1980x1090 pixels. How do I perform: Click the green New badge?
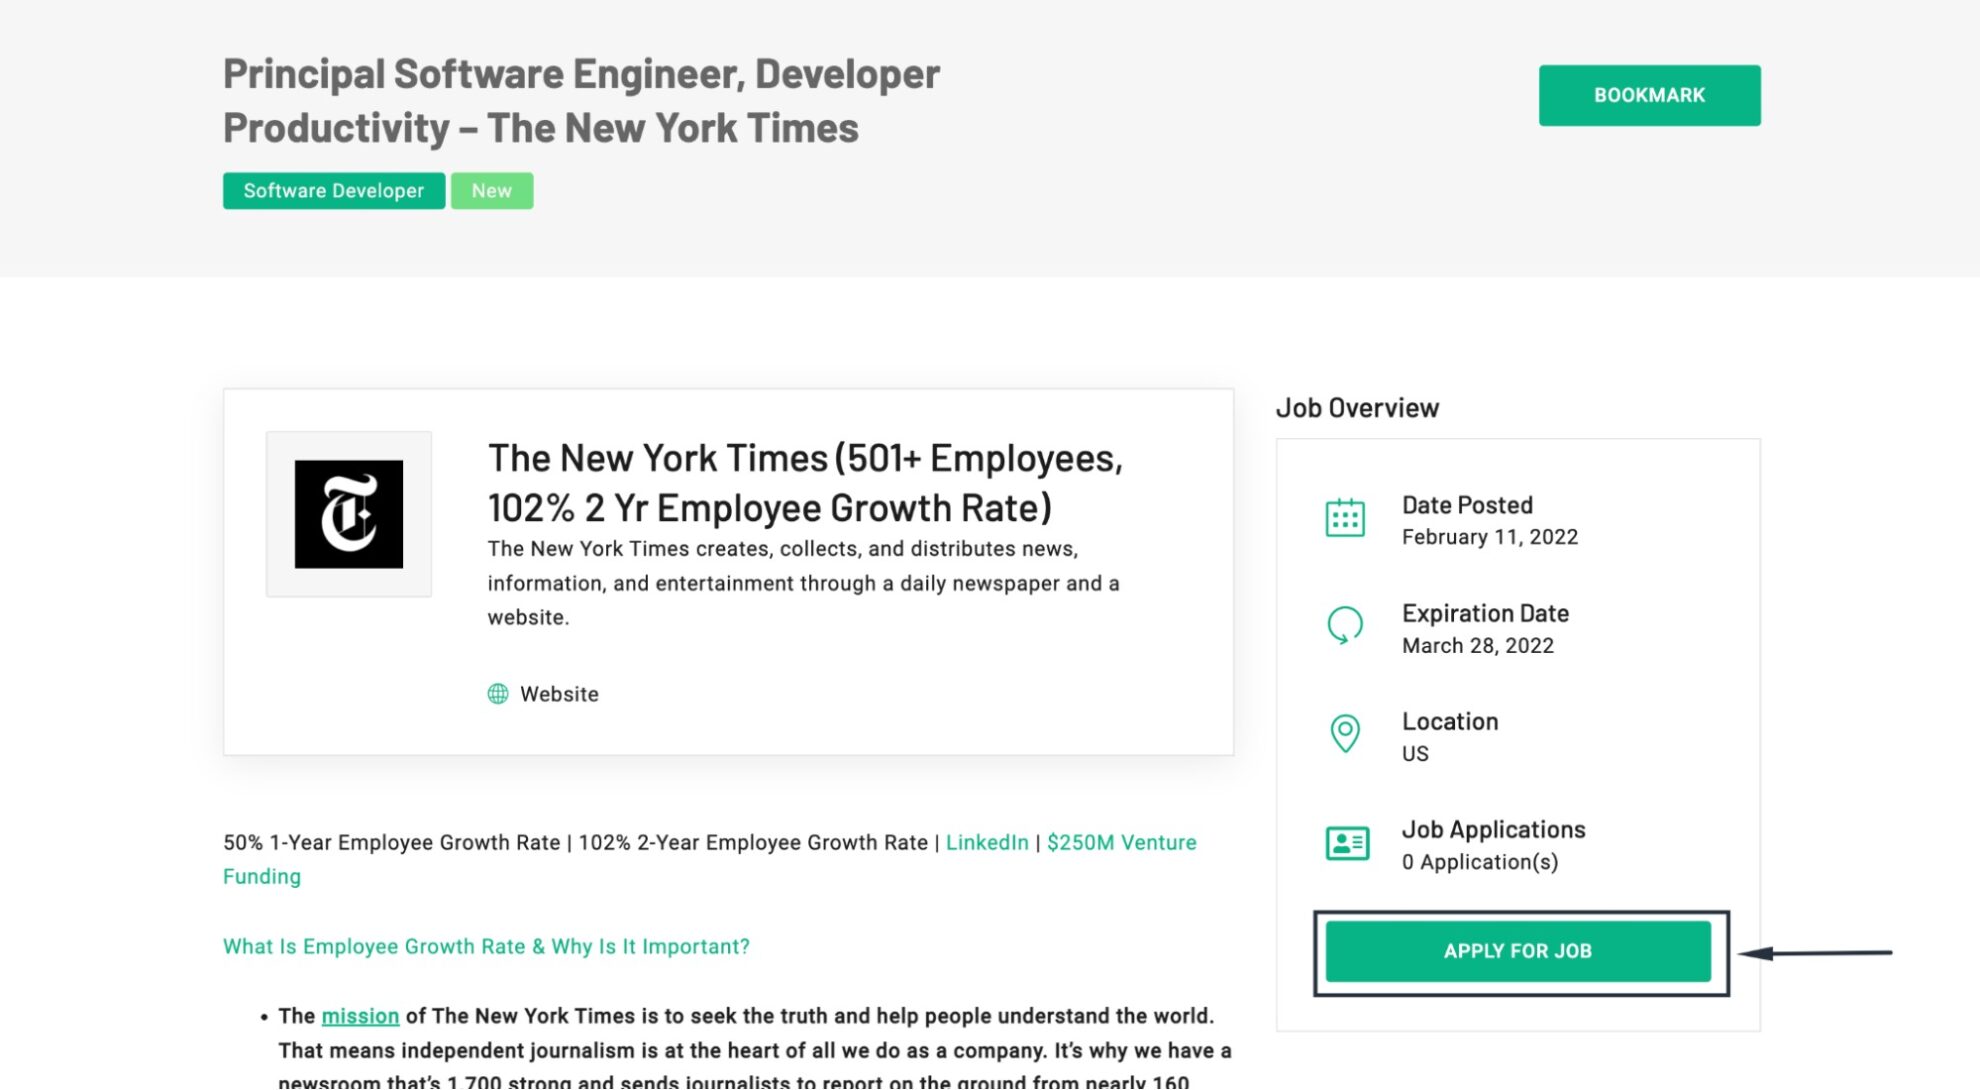[491, 190]
